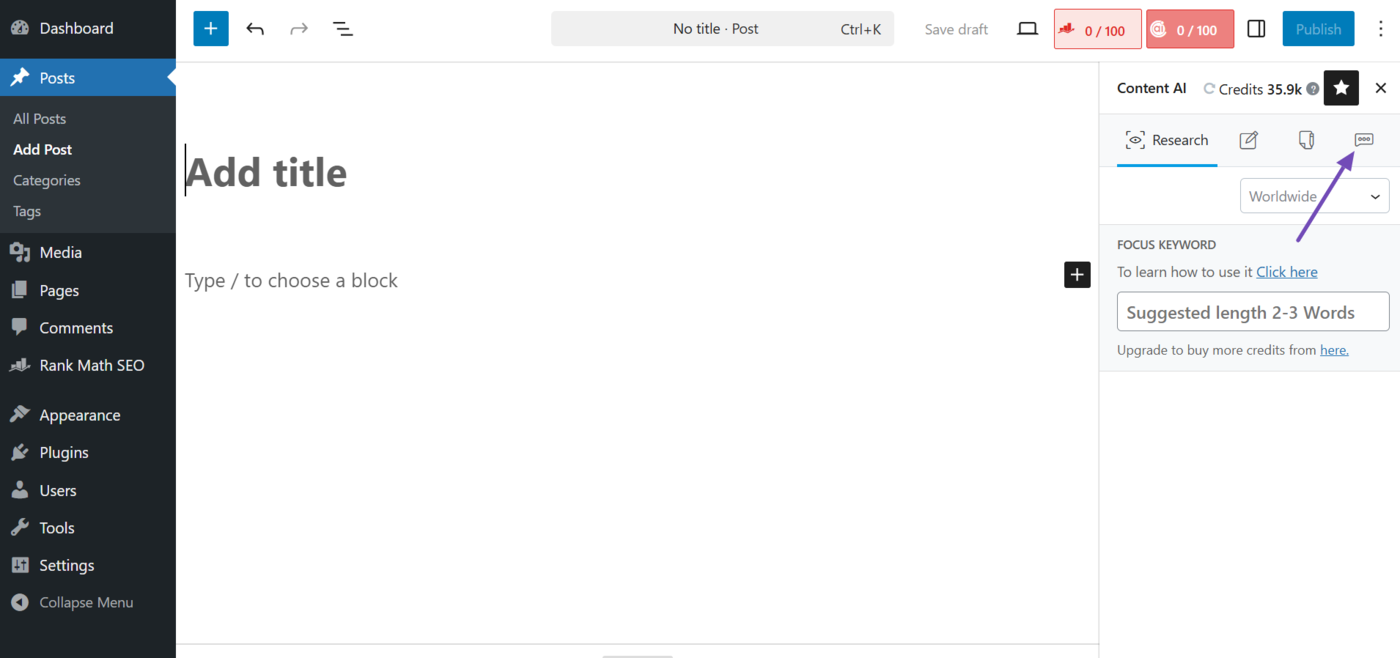Click the Focus Keyword input field
1400x658 pixels.
tap(1252, 311)
